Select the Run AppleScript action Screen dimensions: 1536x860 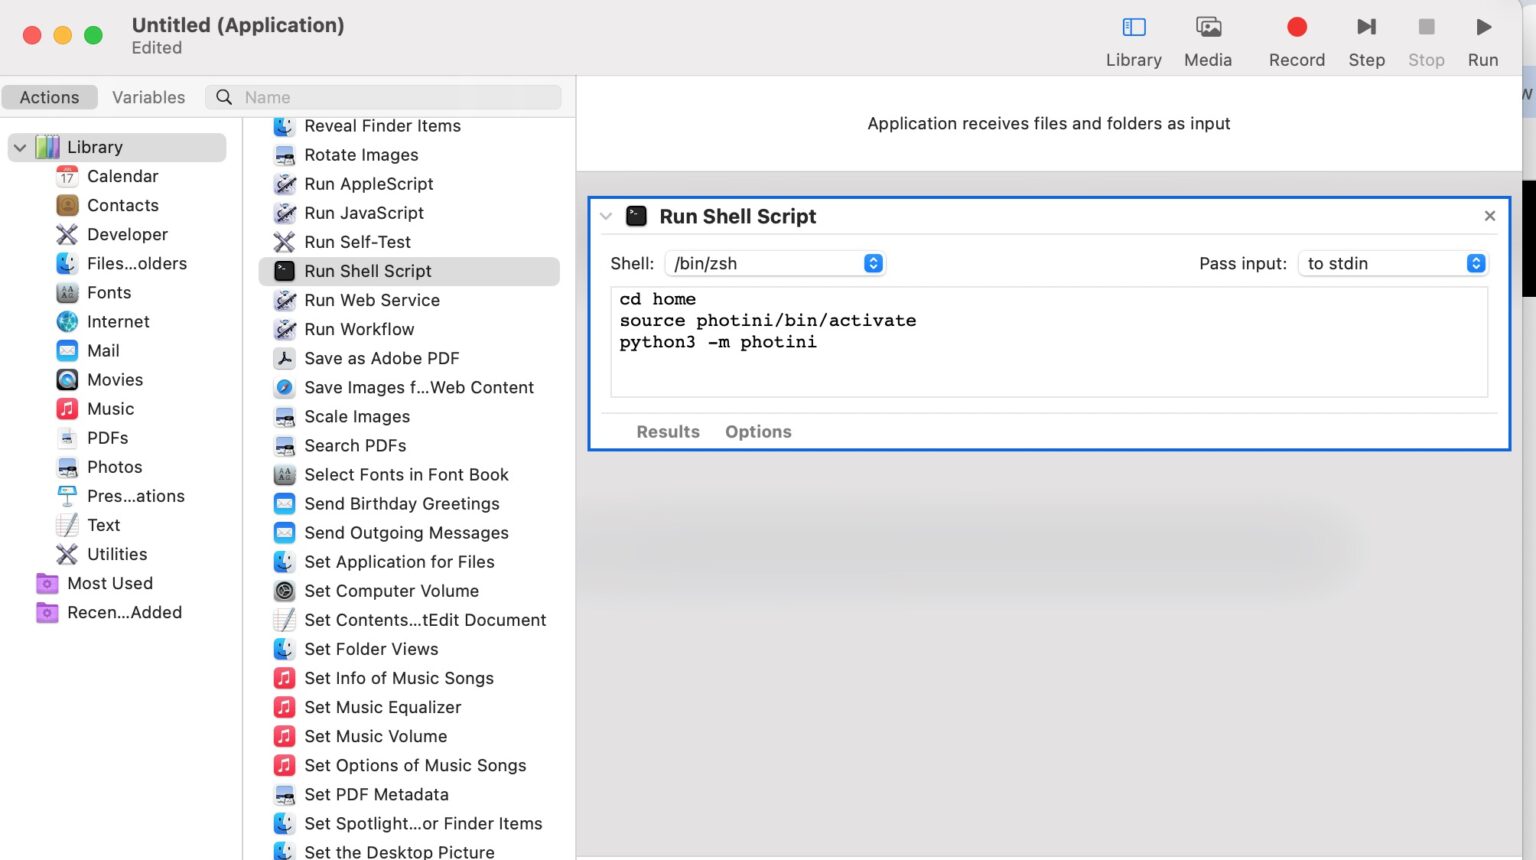coord(369,184)
